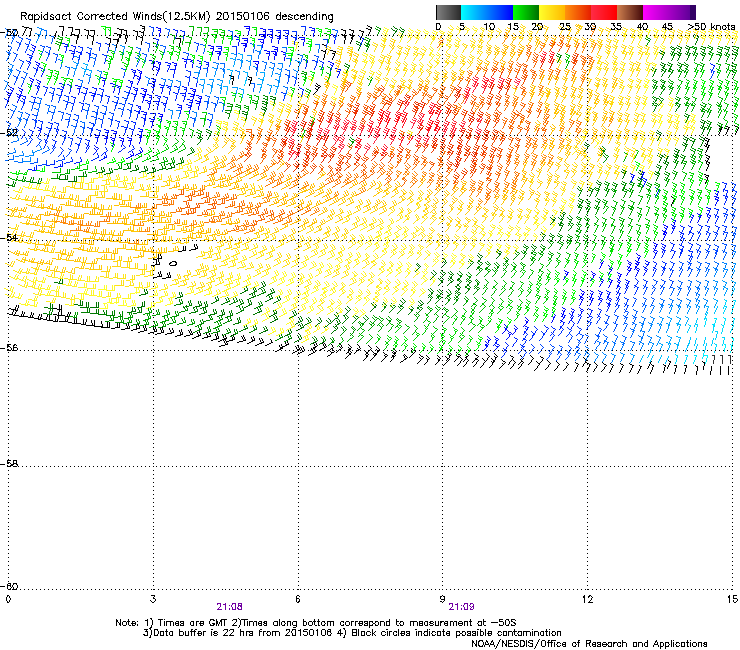Click longitude axis label '15'
This screenshot has height=650, width=740.
(732, 599)
